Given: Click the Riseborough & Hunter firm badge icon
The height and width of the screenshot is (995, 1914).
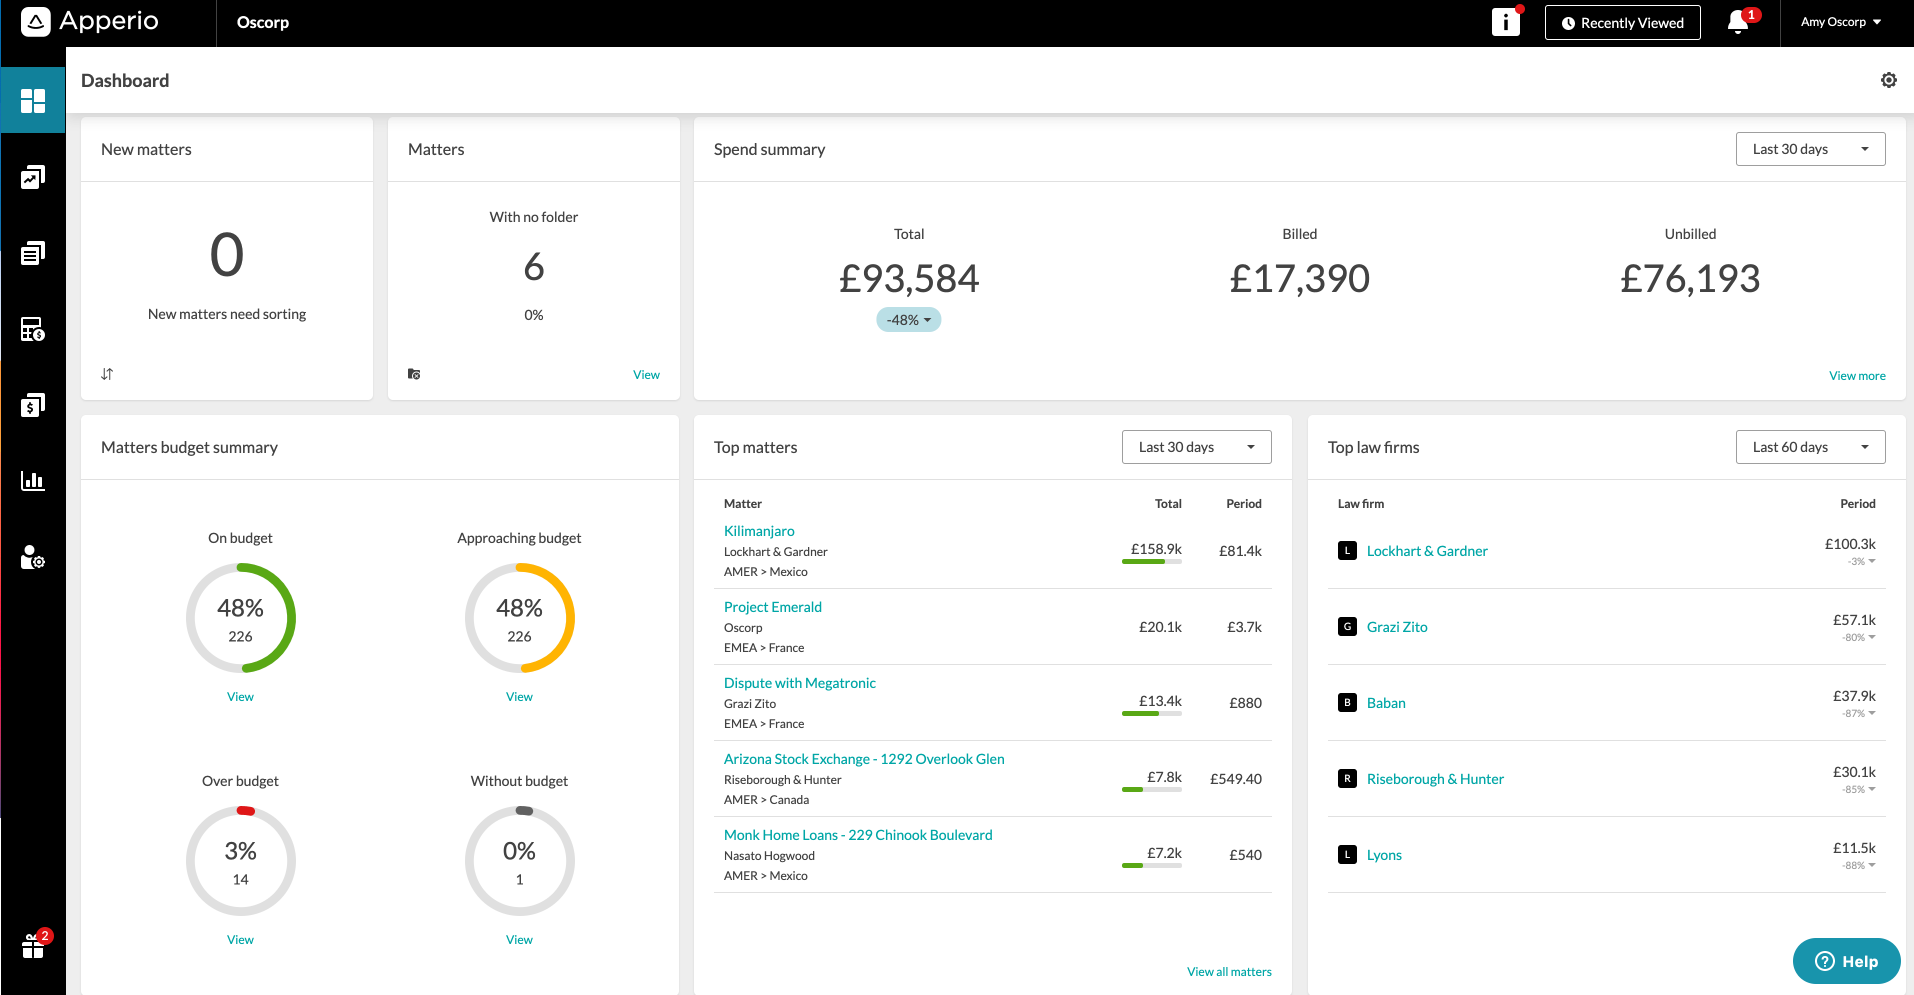Looking at the screenshot, I should 1347,779.
